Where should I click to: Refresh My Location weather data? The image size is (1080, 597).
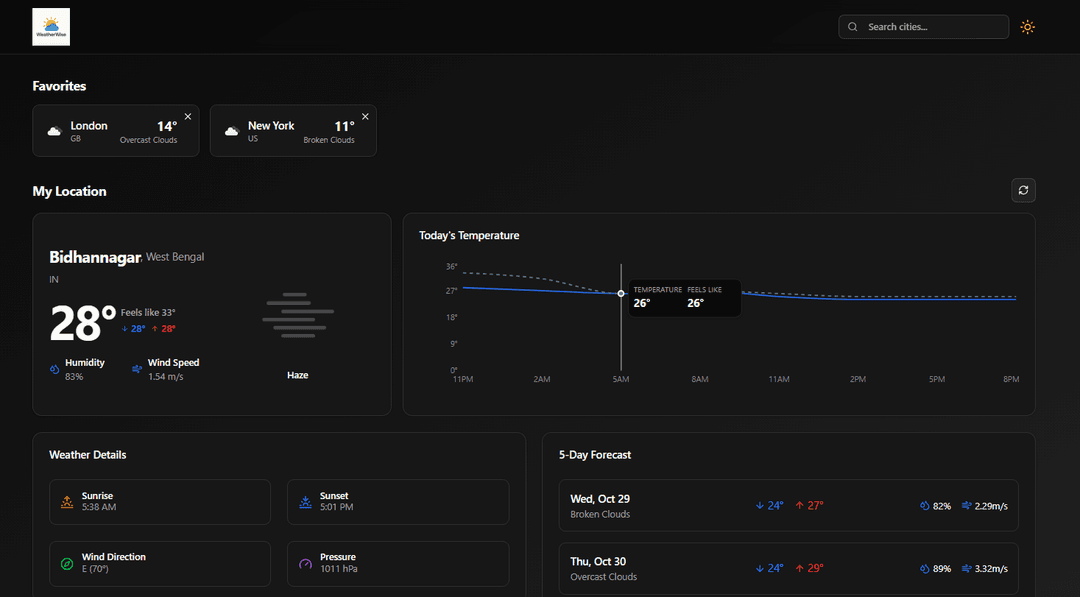point(1023,190)
